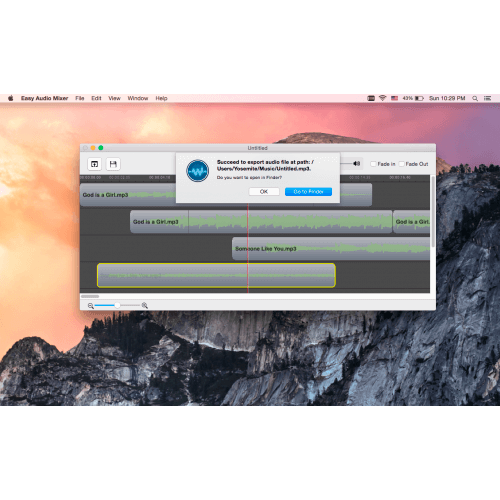Click the zoom out magnifier icon
500x500 pixels.
pos(91,306)
